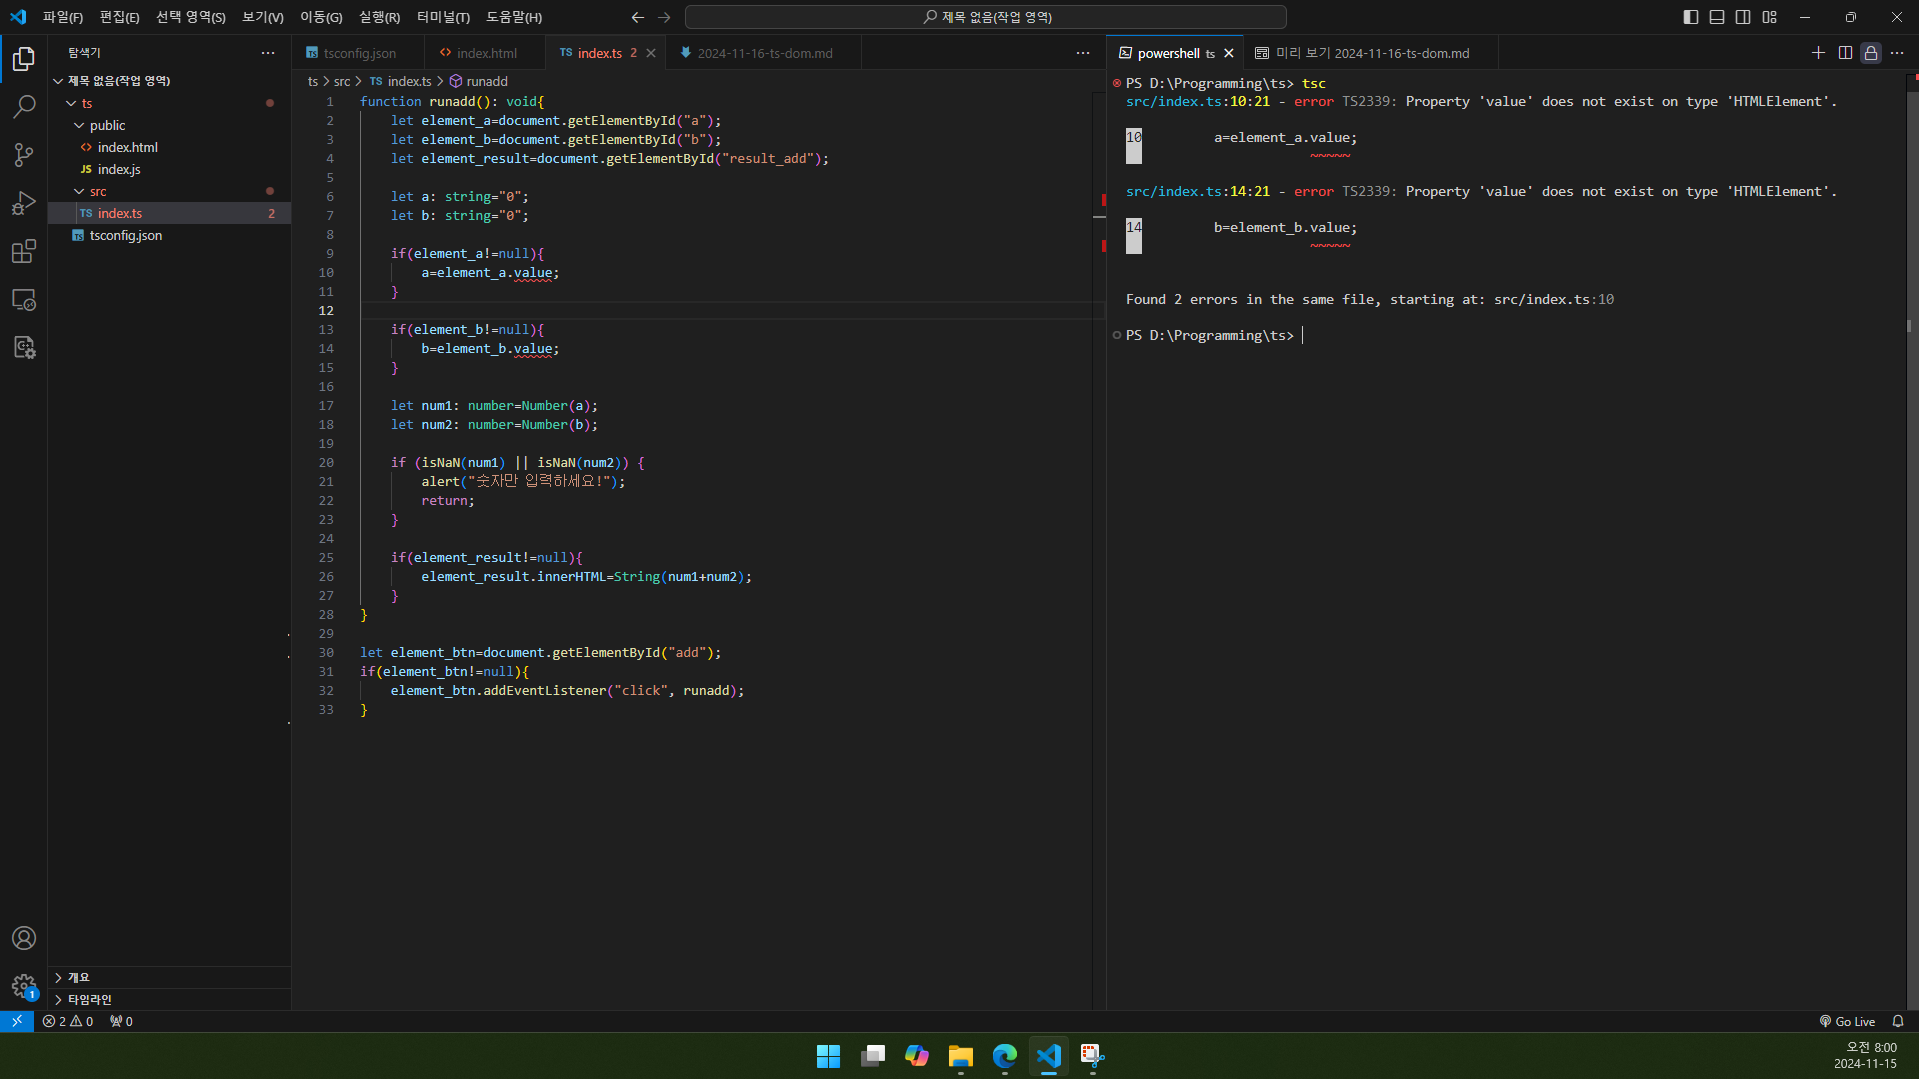Open the Help menu (도움말)
This screenshot has height=1079, width=1919.
514,17
